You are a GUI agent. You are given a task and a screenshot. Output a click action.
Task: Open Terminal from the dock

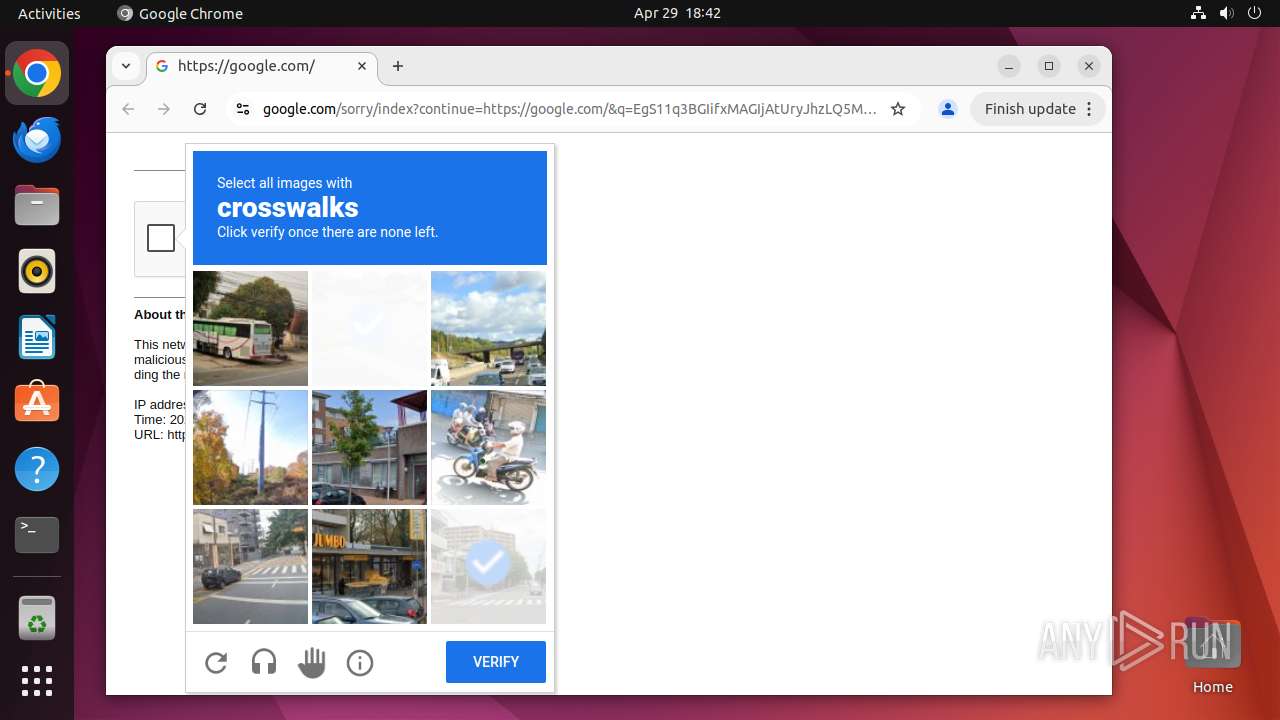tap(37, 535)
